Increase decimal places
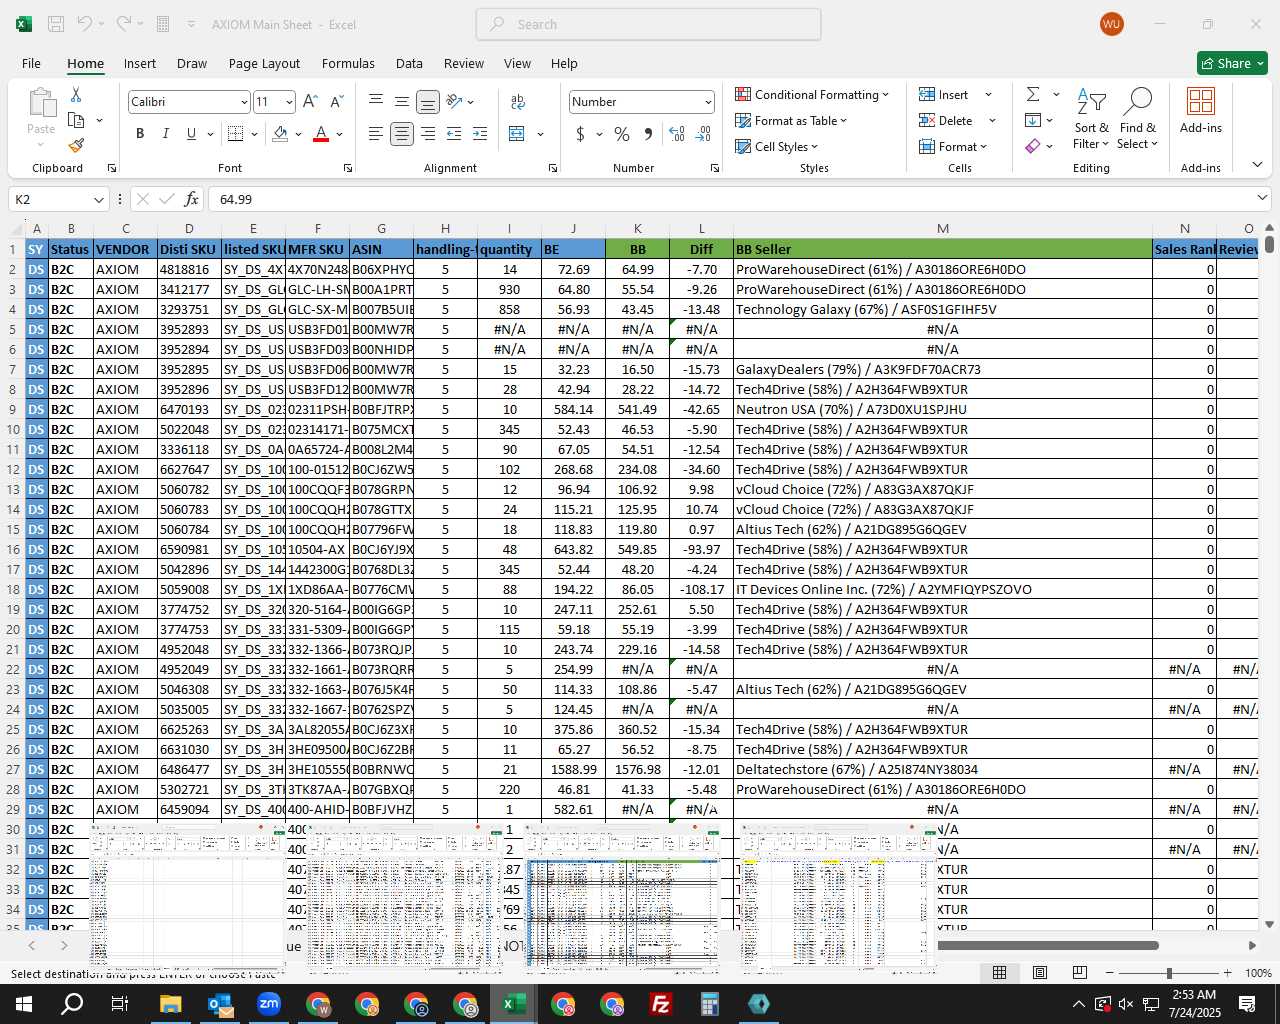The image size is (1280, 1024). click(x=677, y=134)
